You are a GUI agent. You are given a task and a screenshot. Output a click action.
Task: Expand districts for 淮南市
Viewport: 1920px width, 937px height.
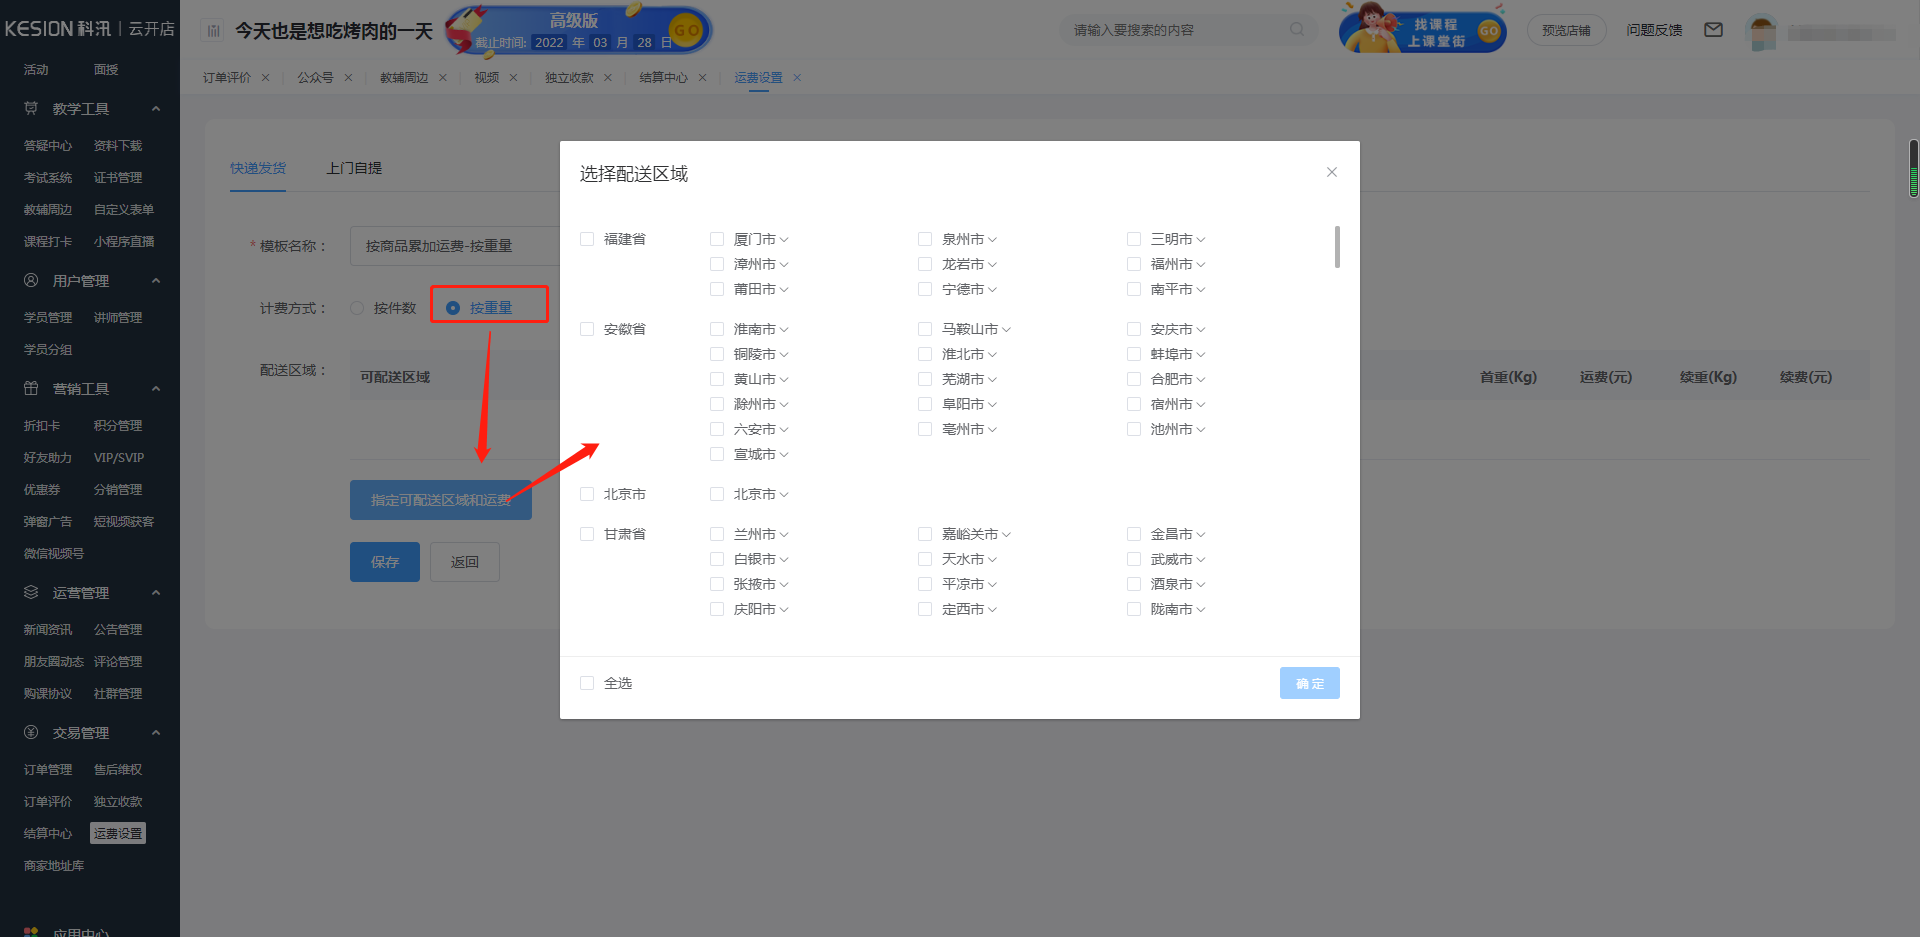(784, 329)
